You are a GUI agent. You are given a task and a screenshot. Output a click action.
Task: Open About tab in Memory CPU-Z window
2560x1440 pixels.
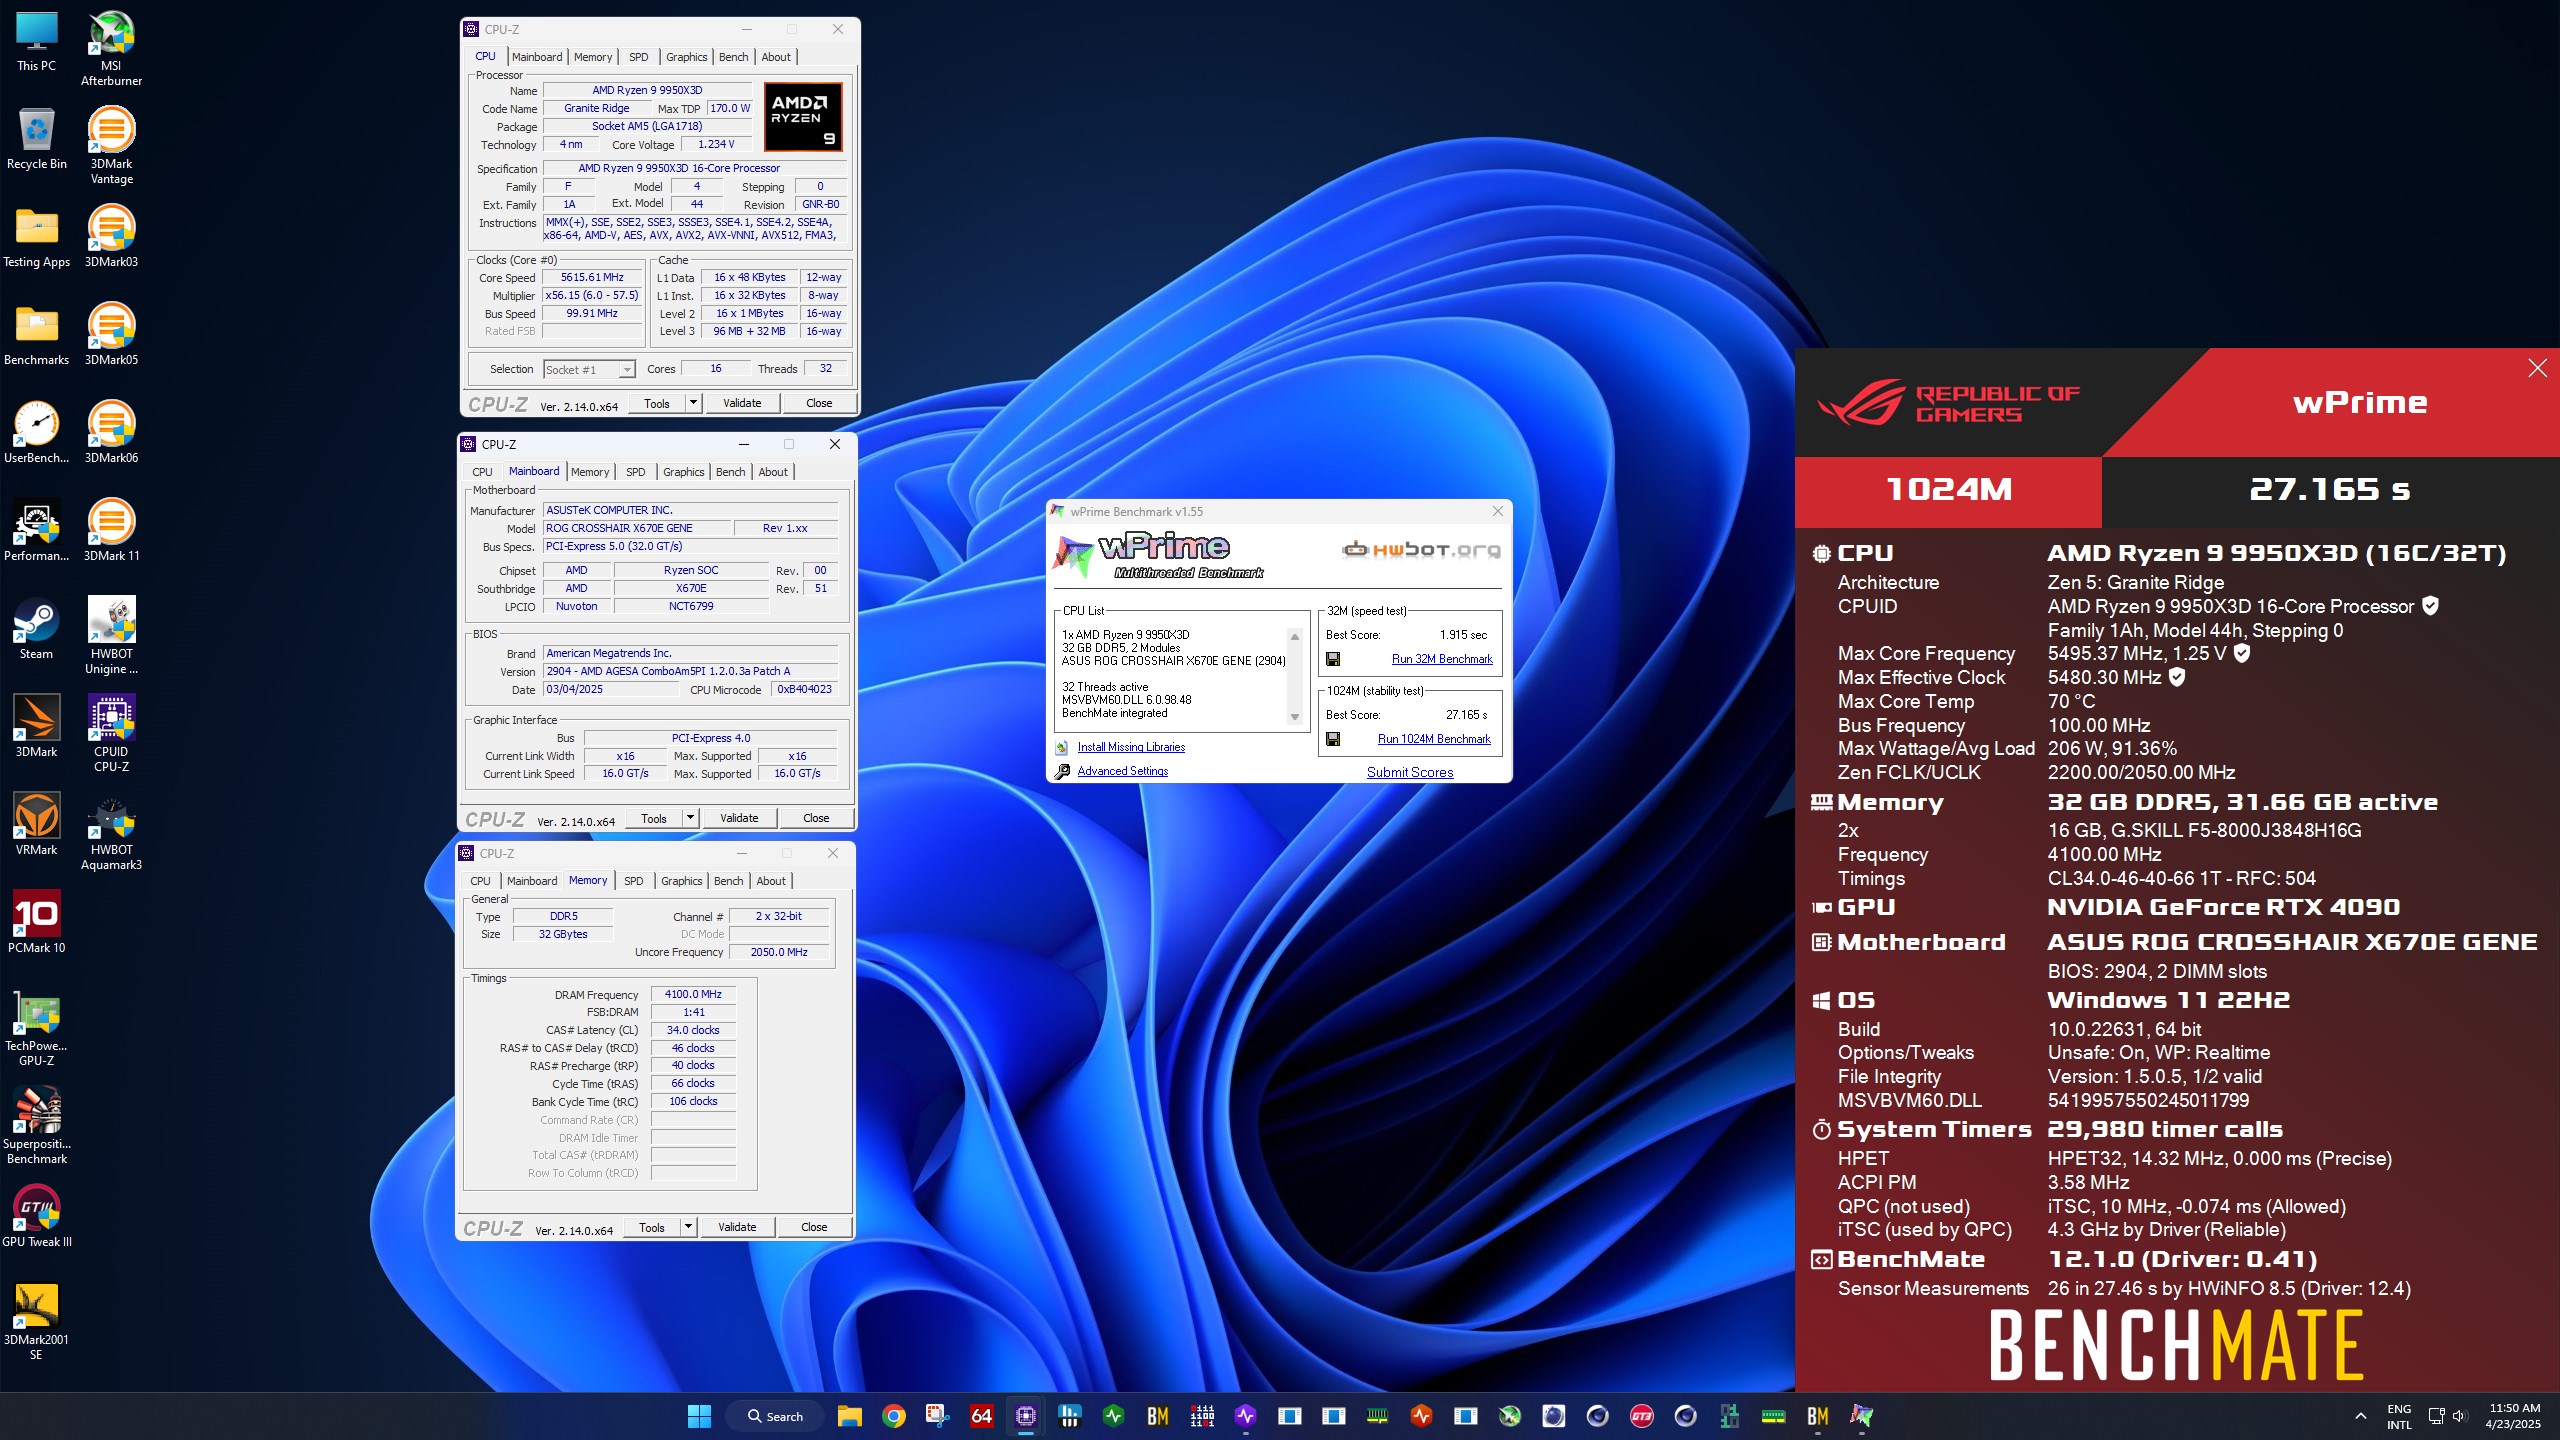click(x=770, y=881)
